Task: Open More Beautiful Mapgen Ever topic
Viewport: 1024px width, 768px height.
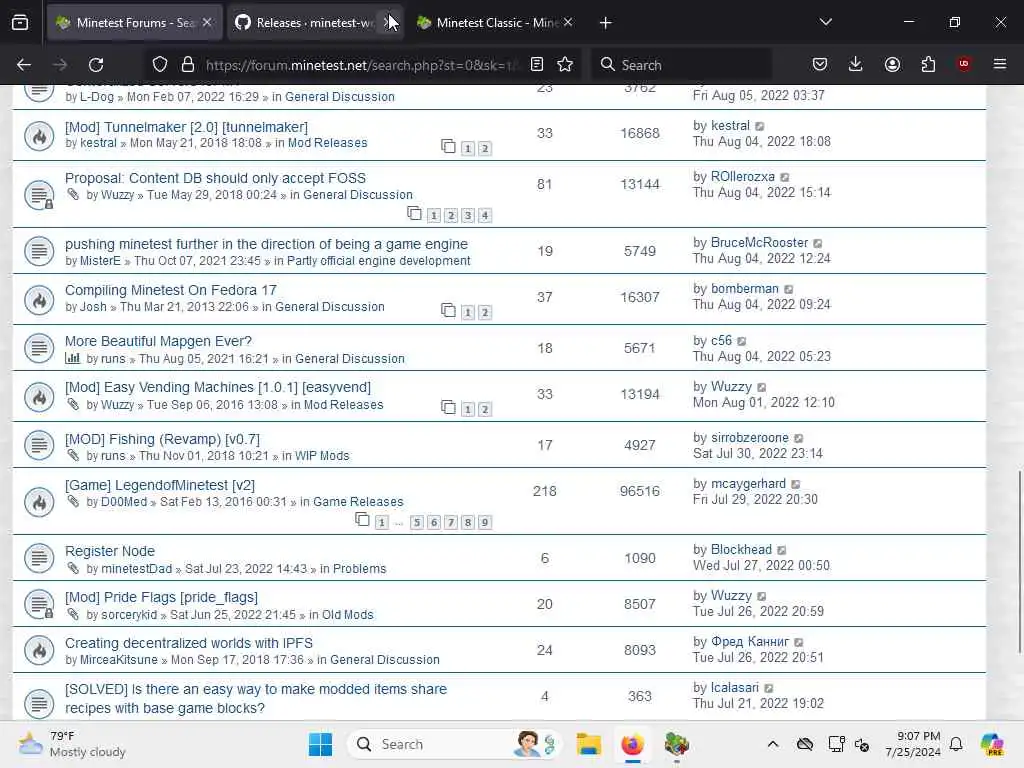Action: pyautogui.click(x=158, y=341)
